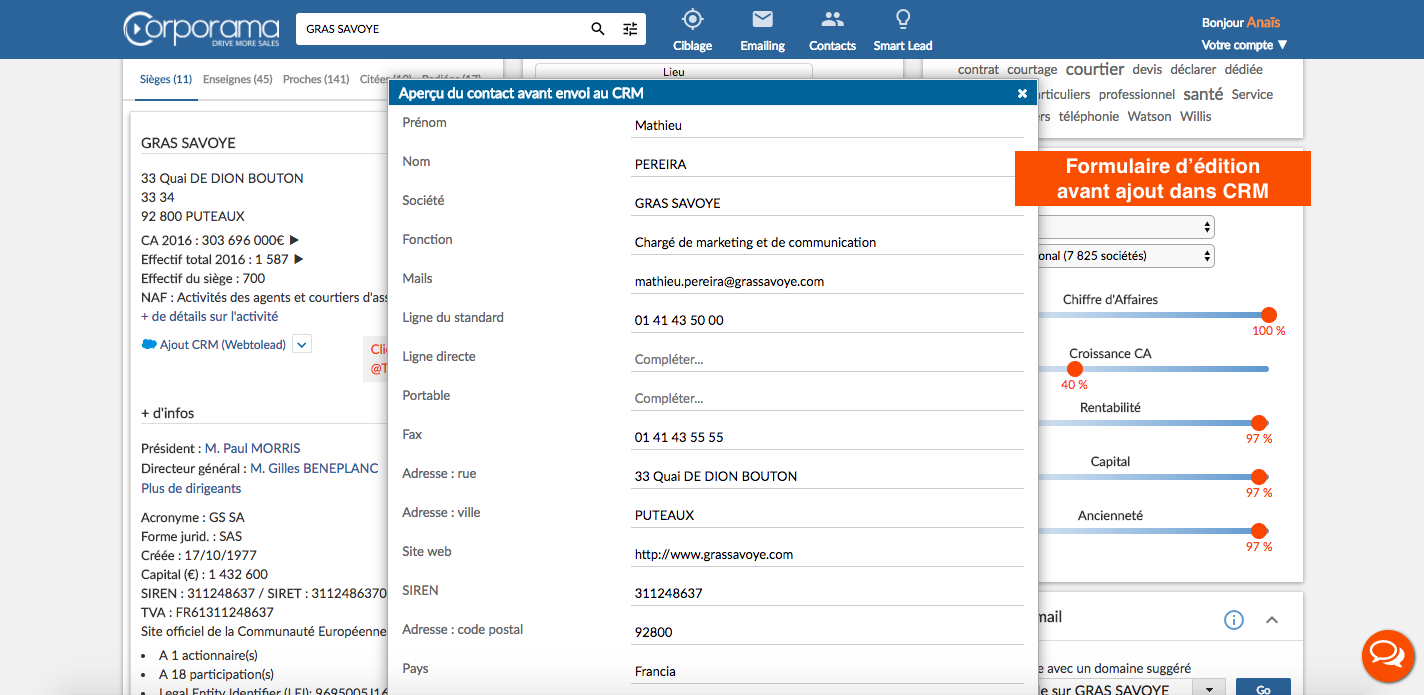Click Ajout CRM (Webtolead) link
1424x695 pixels.
(223, 345)
